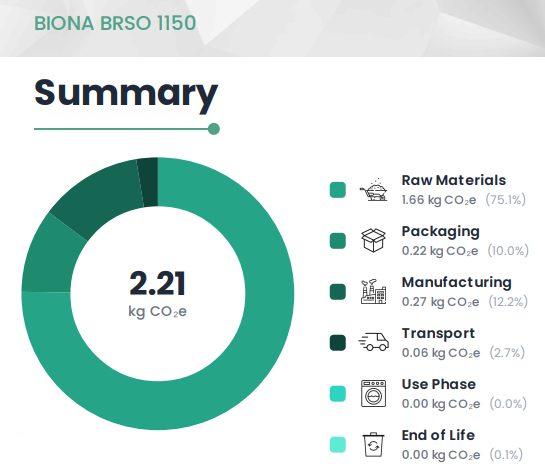Click the '1.66 kg CO₂e' value

439,200
